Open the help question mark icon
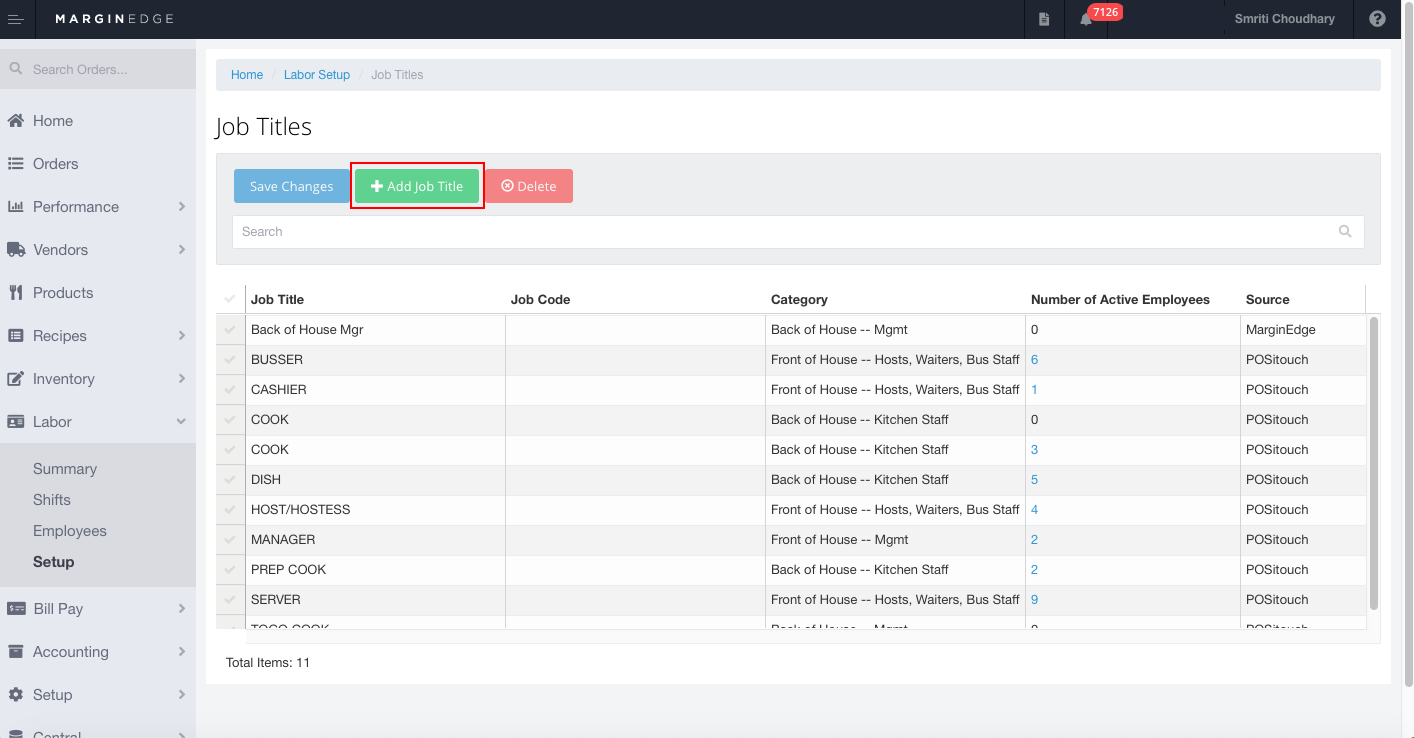The height and width of the screenshot is (738, 1414). point(1377,19)
